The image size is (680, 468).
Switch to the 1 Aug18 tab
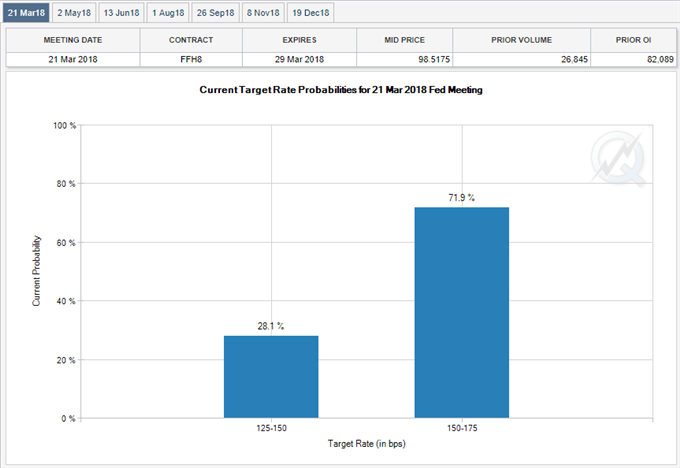(168, 13)
